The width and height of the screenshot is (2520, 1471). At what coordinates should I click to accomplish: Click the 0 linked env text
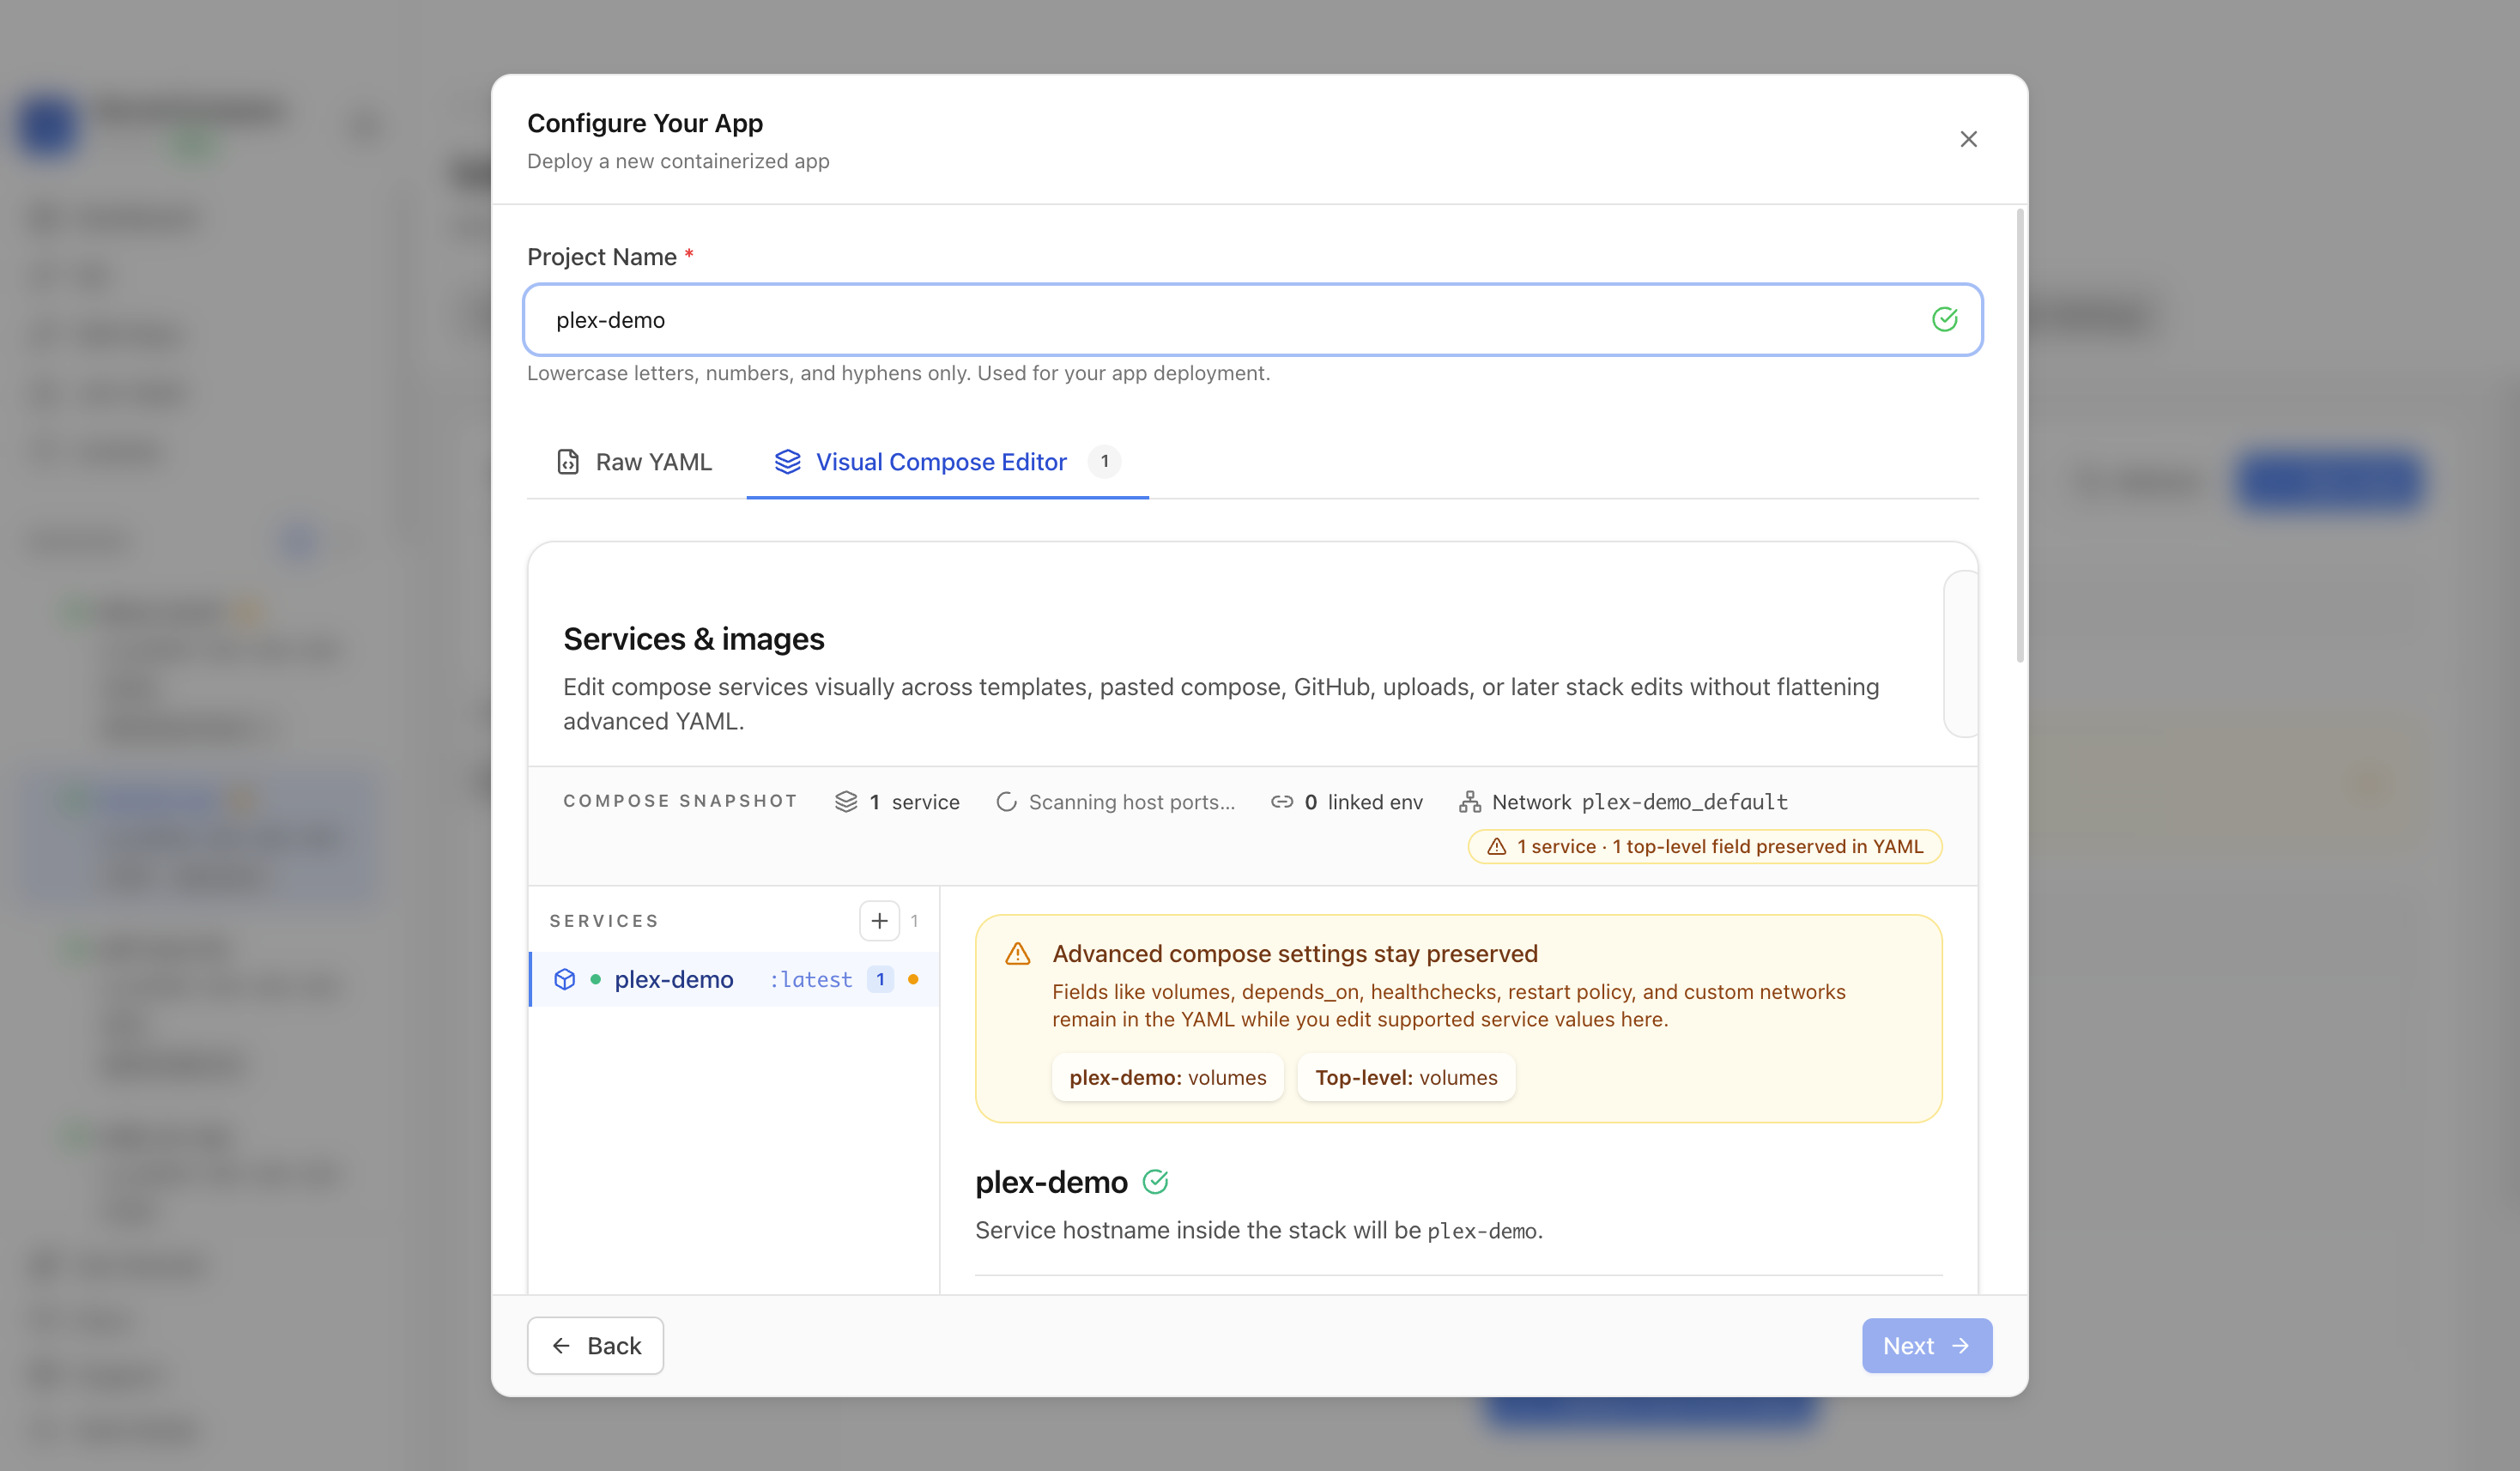click(x=1363, y=802)
